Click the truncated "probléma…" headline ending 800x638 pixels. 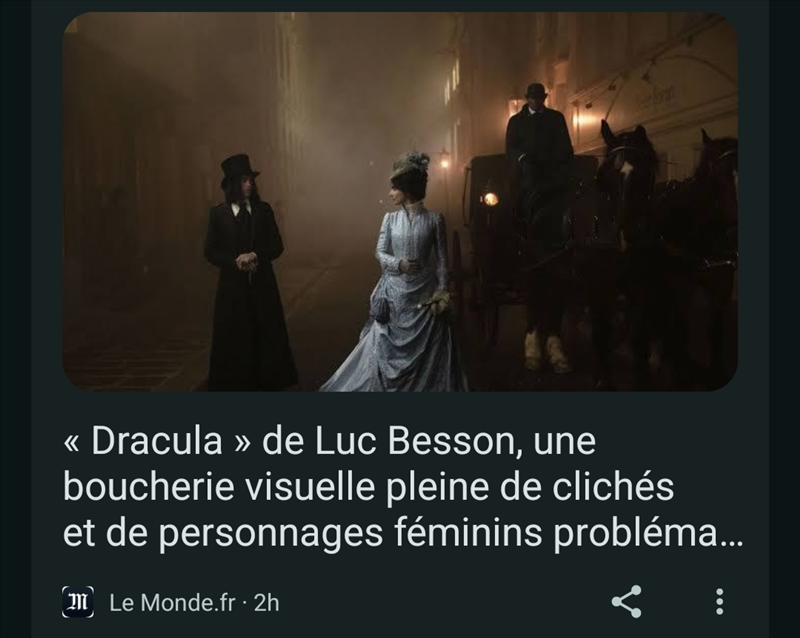(649, 533)
